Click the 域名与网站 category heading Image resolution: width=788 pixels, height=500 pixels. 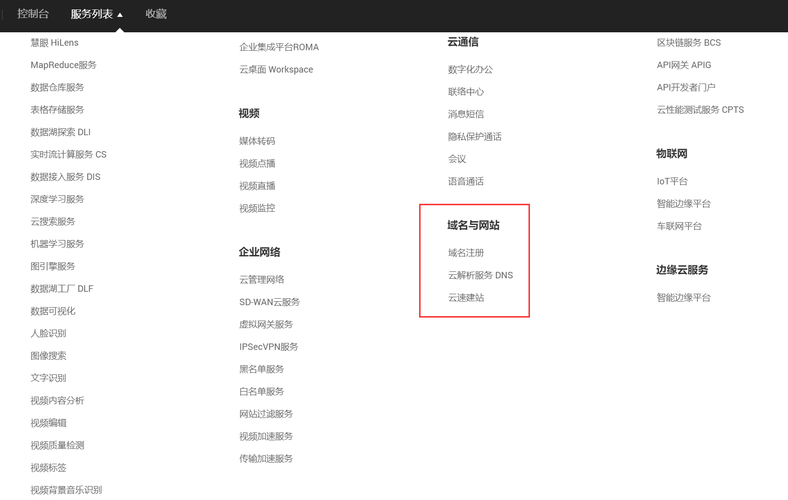(473, 225)
